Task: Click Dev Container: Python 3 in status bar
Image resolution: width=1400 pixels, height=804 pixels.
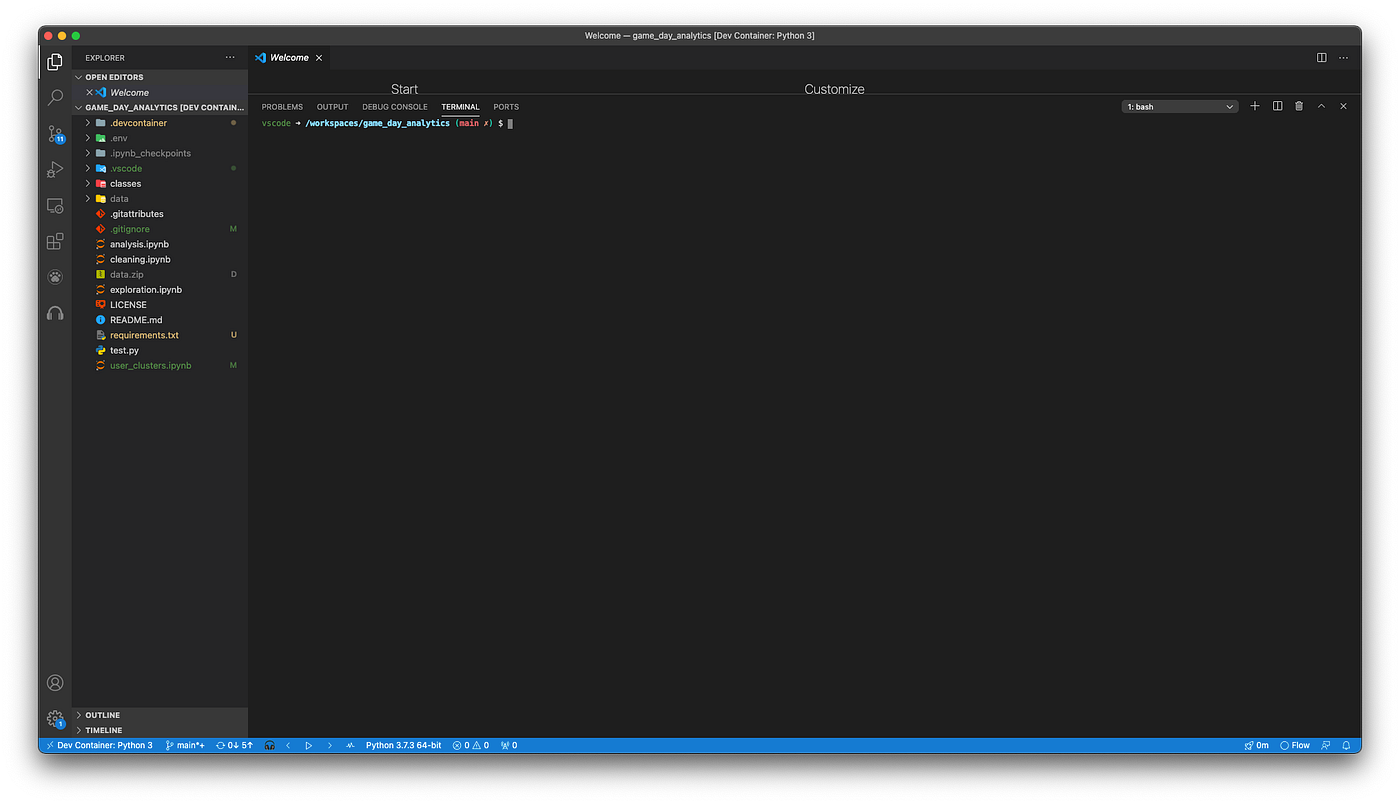Action: (98, 745)
